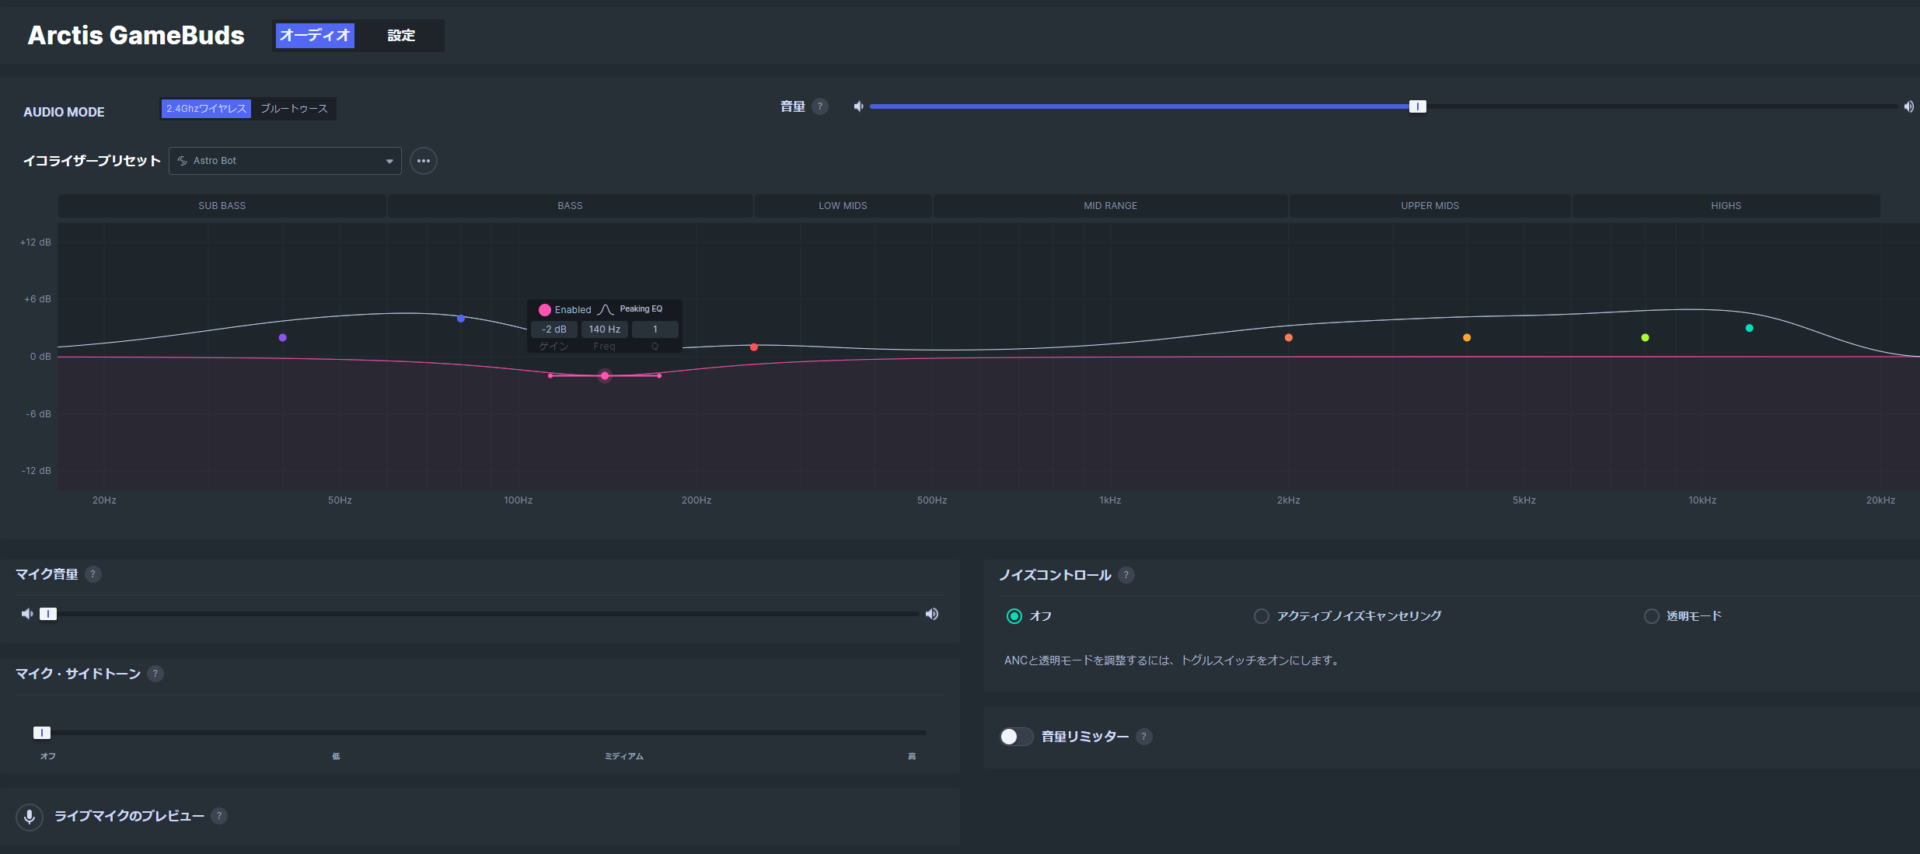
Task: Toggle the pink Enabled band indicator
Action: click(545, 310)
